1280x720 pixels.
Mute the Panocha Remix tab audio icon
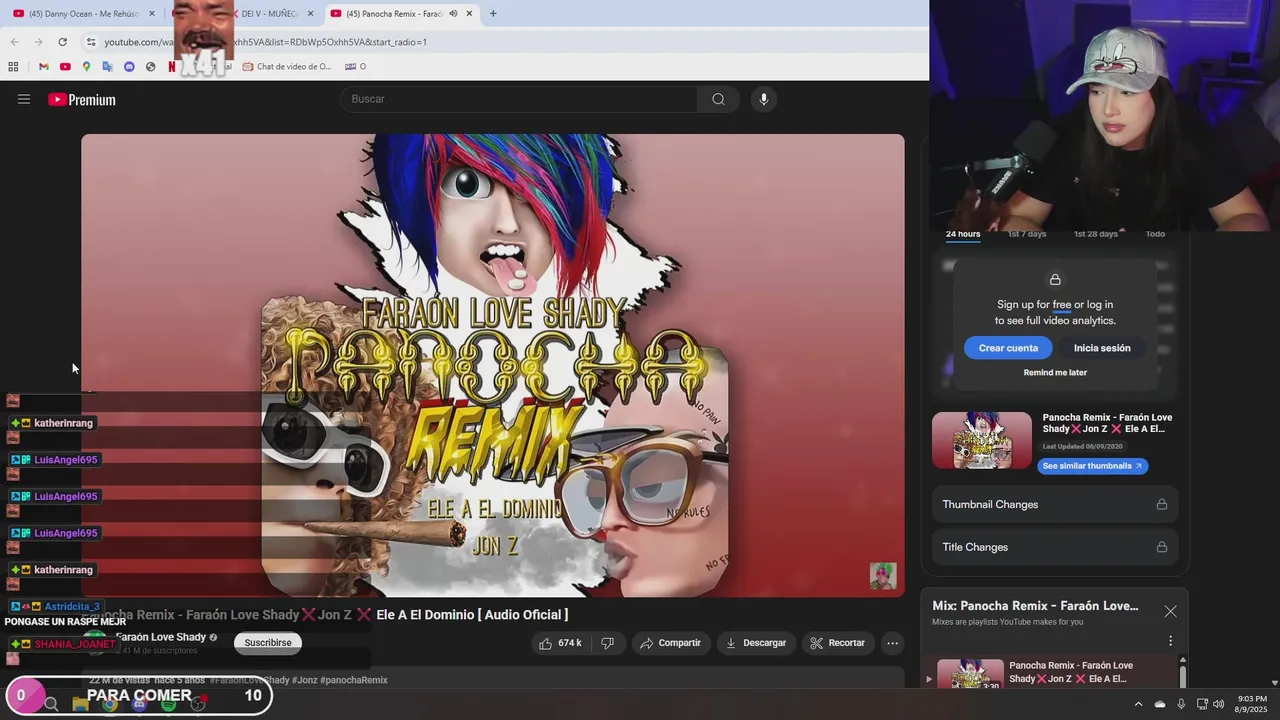pos(453,14)
